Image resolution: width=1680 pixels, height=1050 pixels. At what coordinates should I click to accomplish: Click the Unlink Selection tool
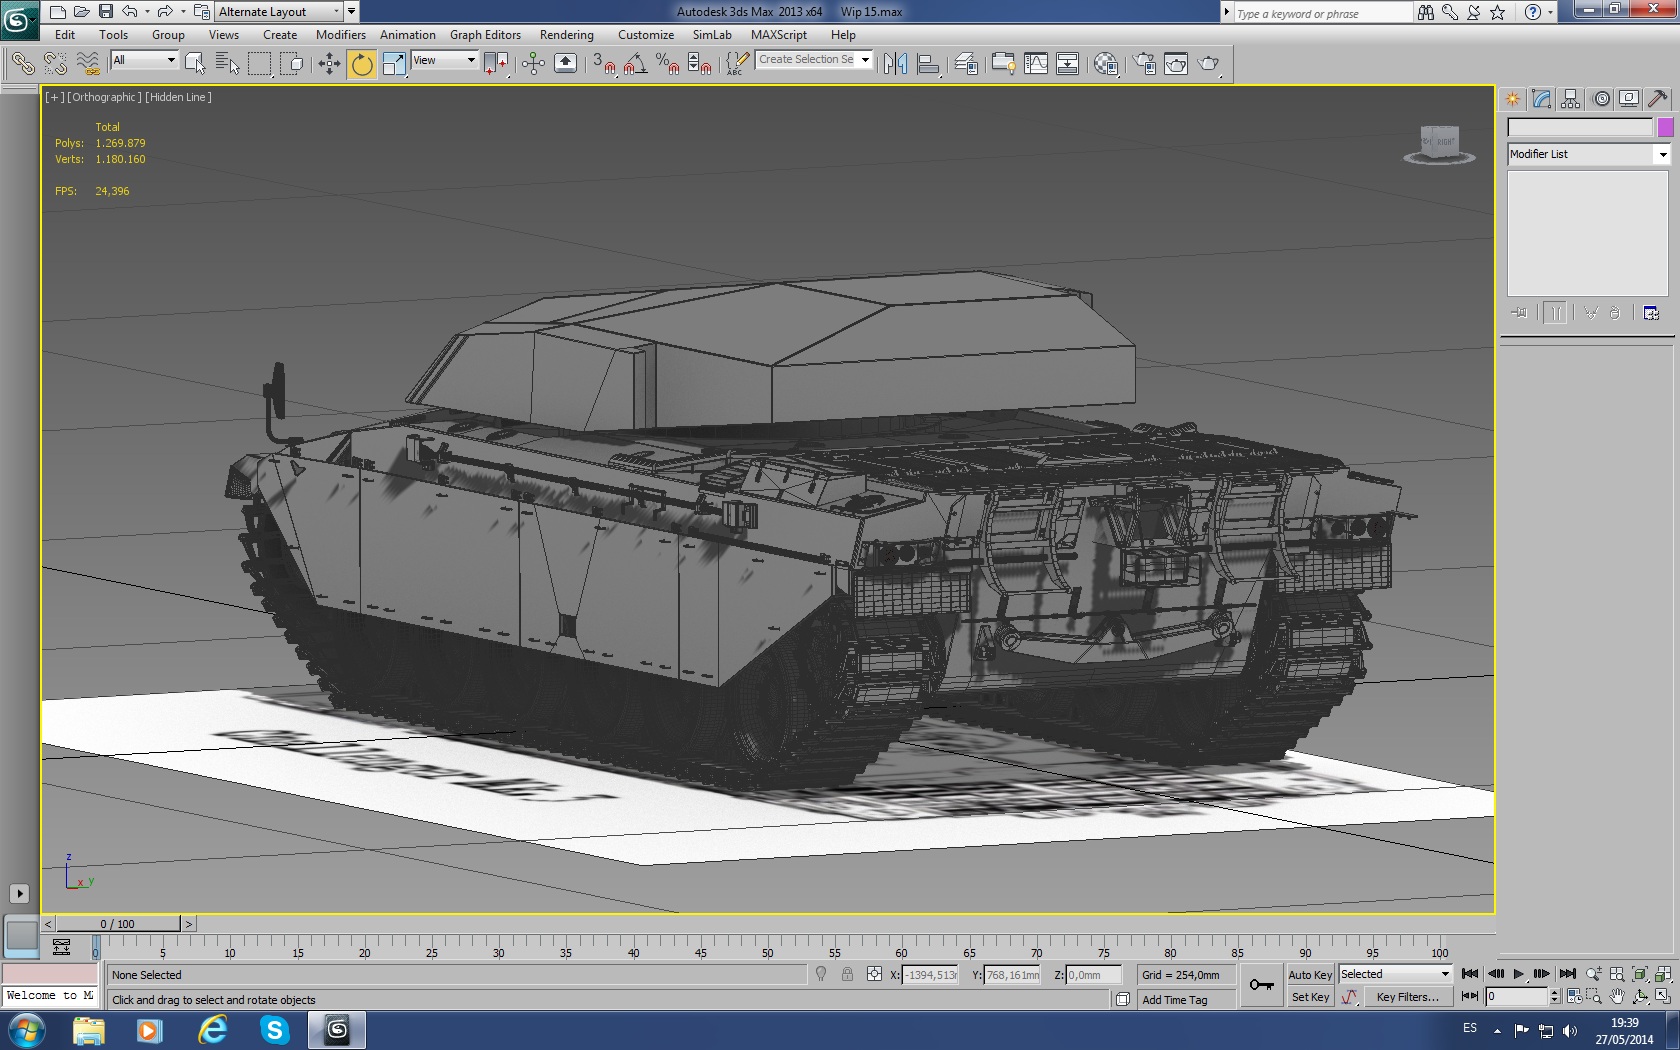click(55, 64)
